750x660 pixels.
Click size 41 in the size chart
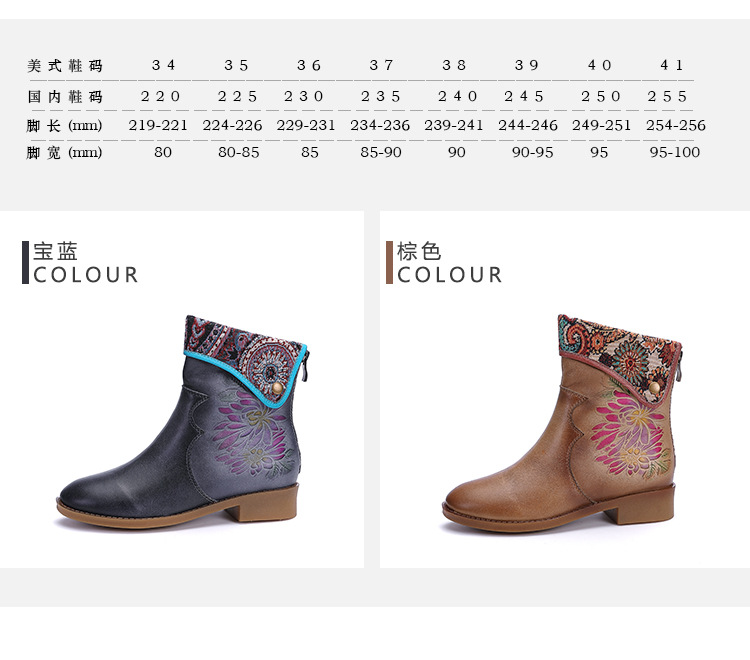tap(672, 65)
